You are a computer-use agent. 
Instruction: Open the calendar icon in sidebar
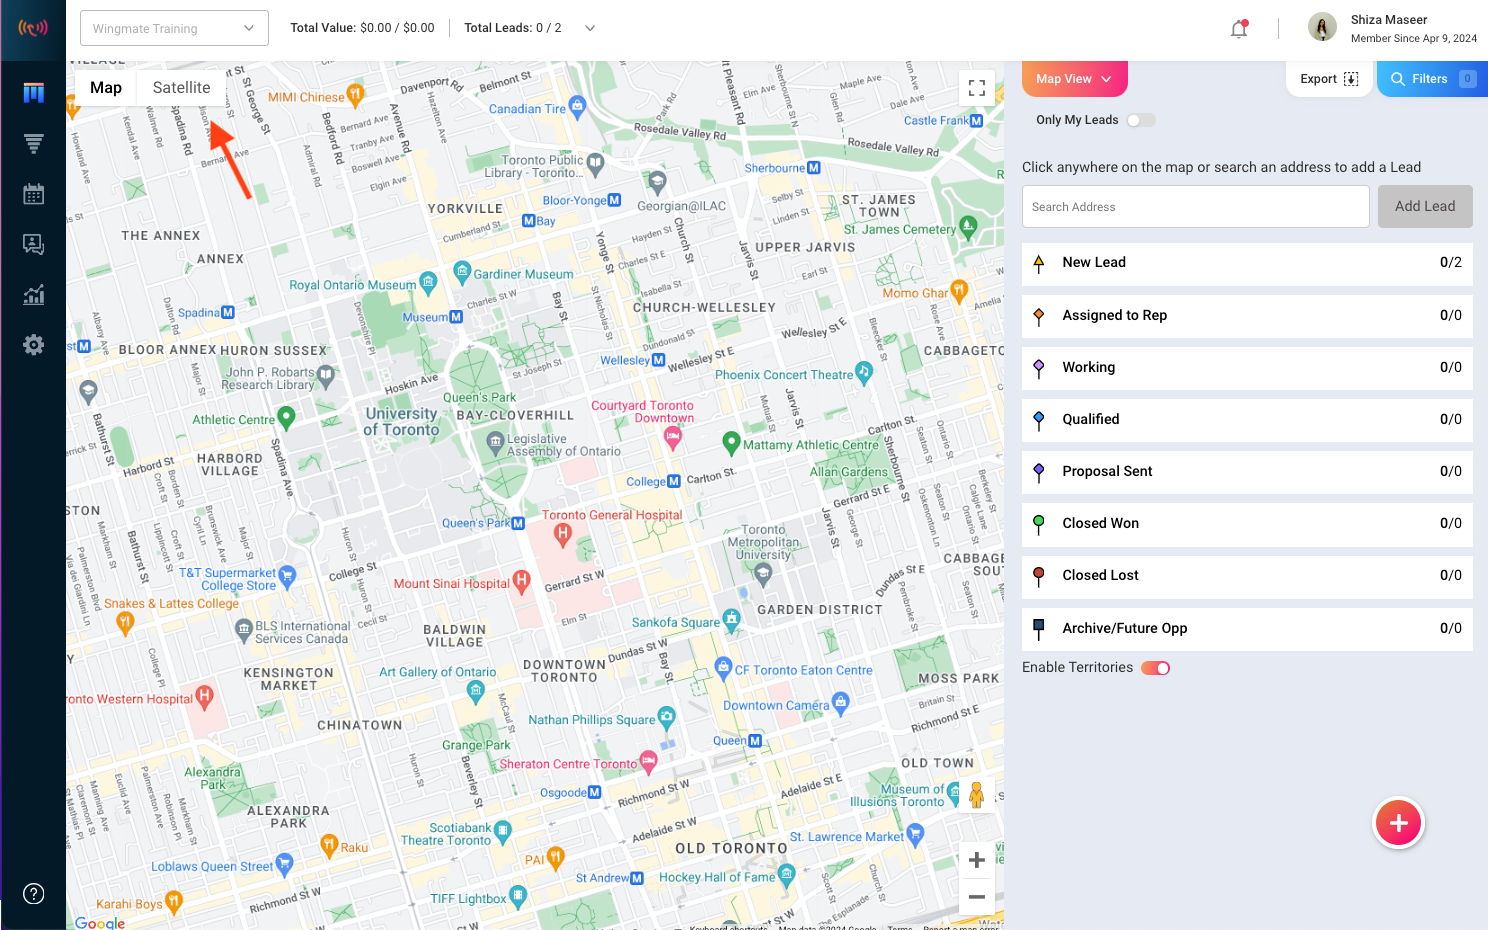[33, 194]
